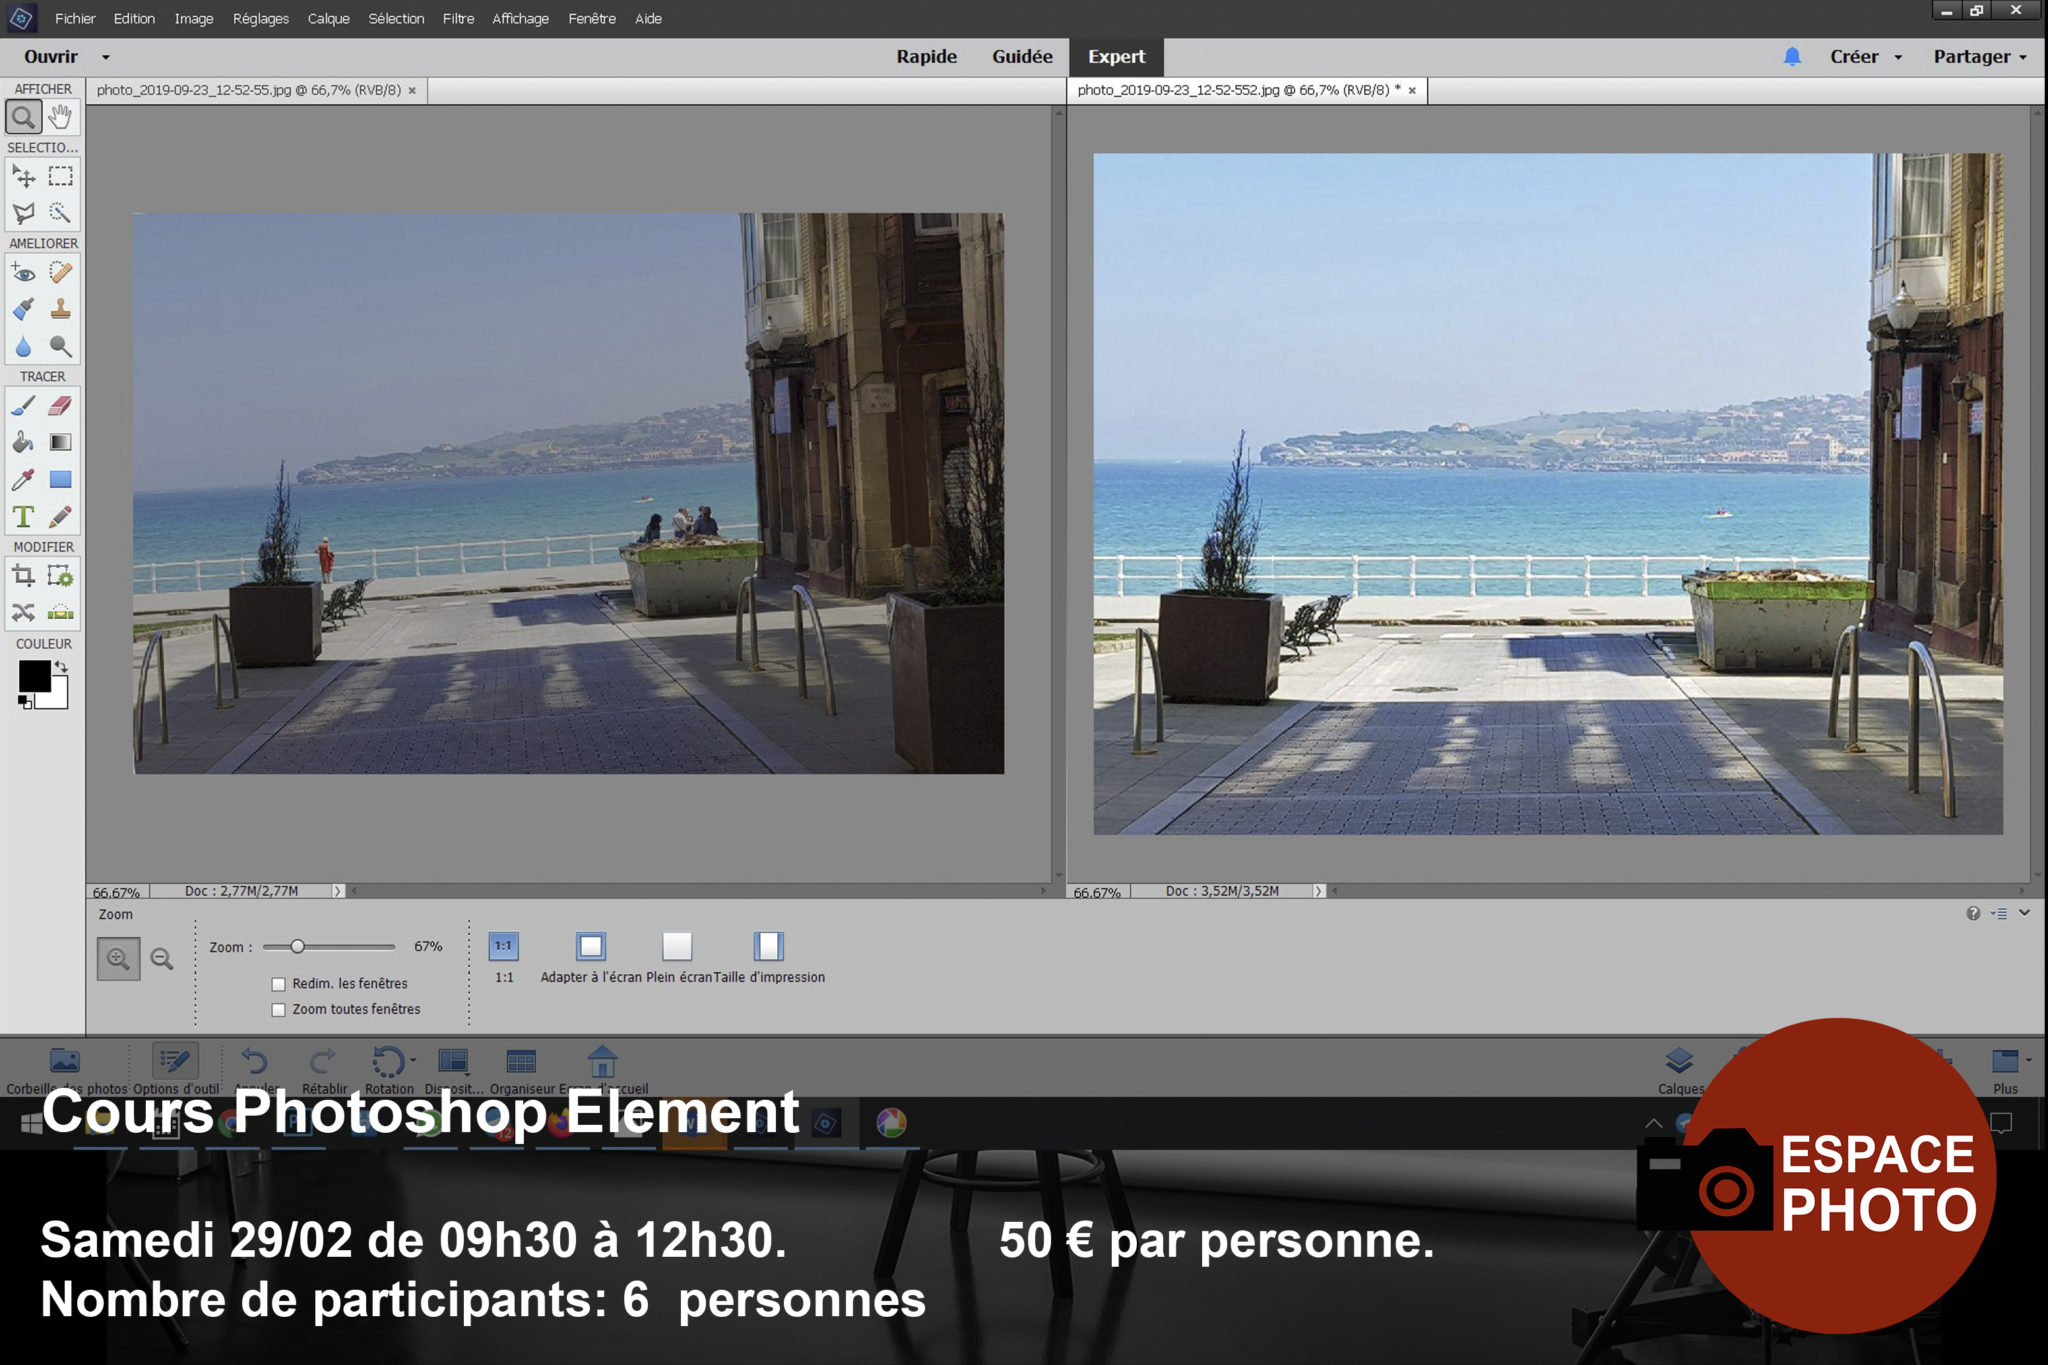This screenshot has height=1365, width=2048.
Task: Select the Quick Selection tool
Action: tap(60, 213)
